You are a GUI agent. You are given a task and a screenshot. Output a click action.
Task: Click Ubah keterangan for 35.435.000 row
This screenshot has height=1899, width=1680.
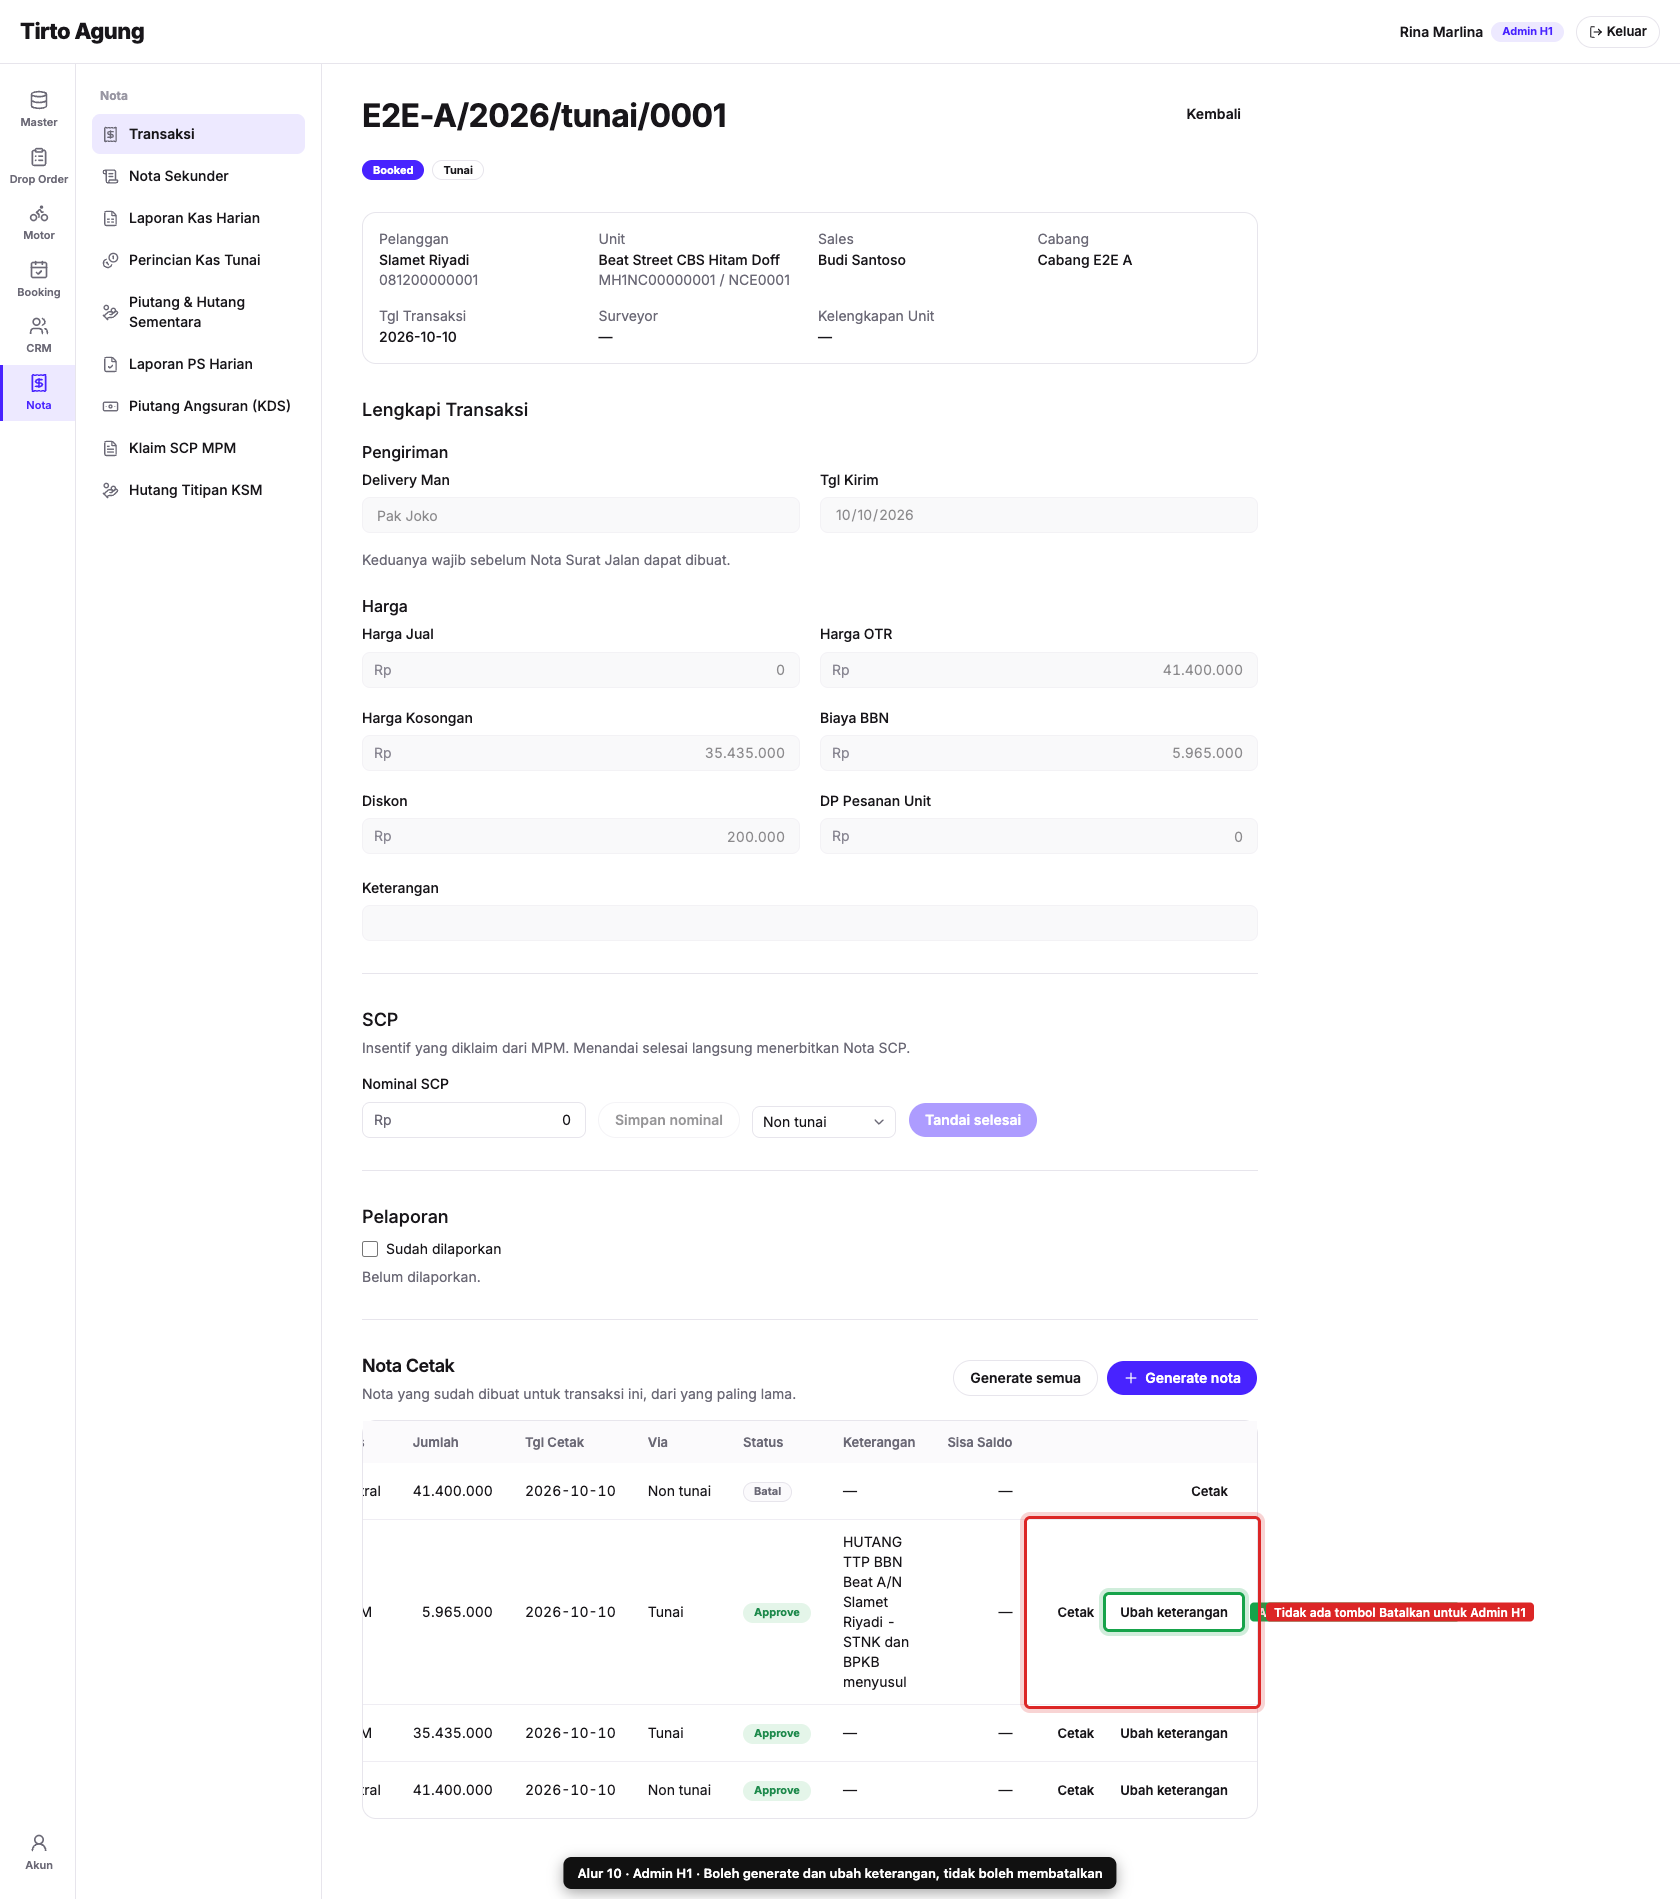pos(1173,1733)
